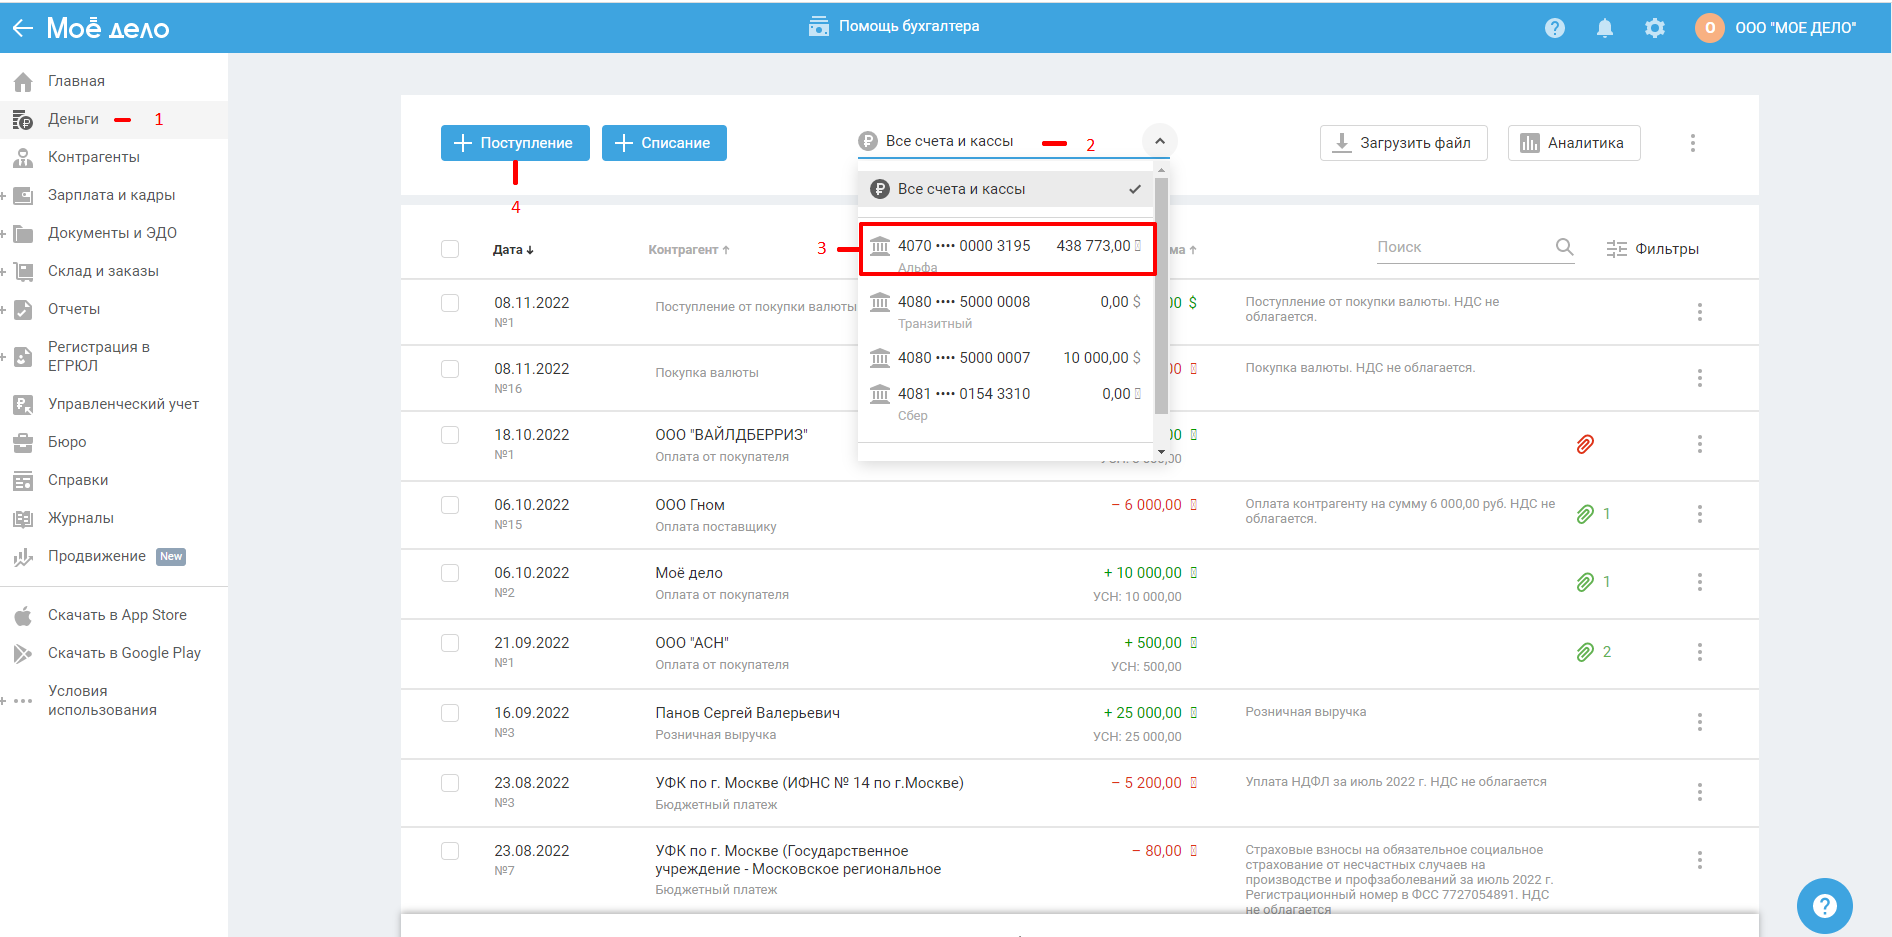The width and height of the screenshot is (1892, 937).
Task: Click green attachment paperclip in ООО Гном row
Action: 1585,514
